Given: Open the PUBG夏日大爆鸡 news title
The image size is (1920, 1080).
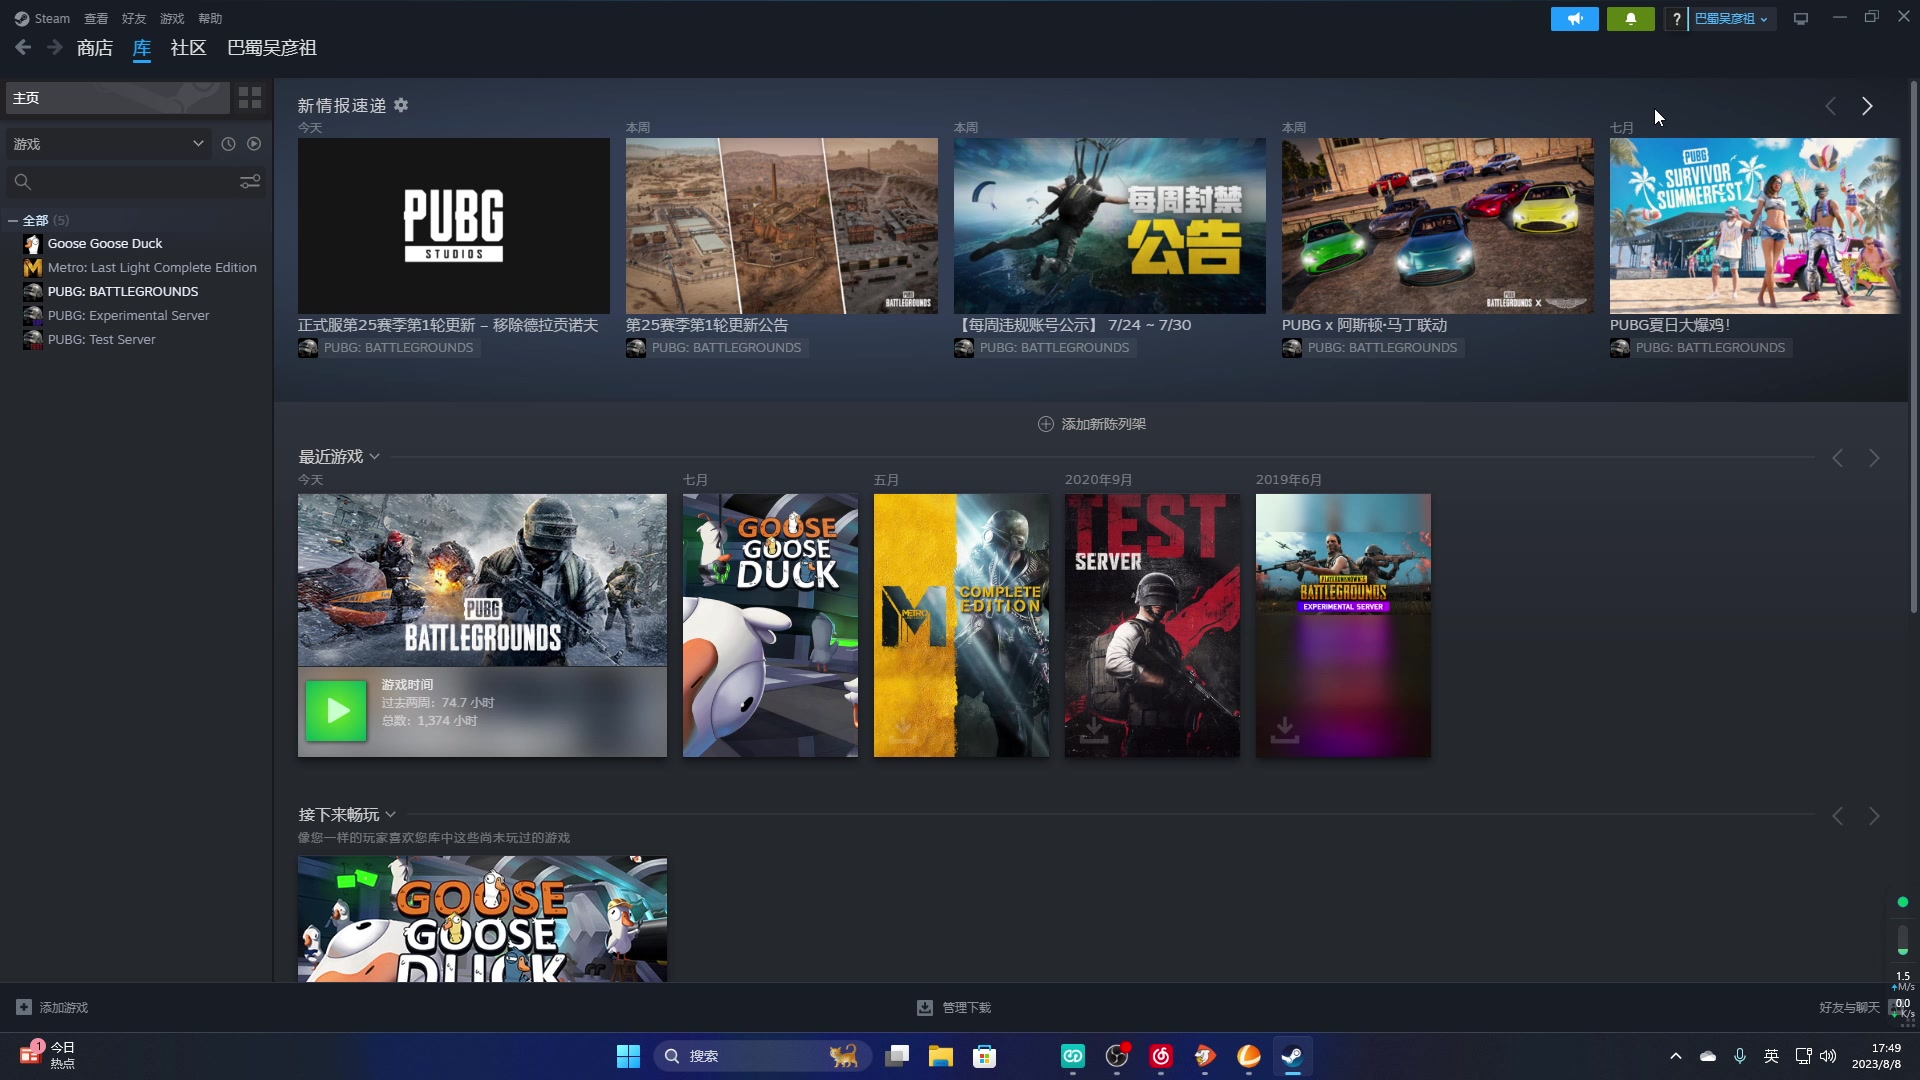Looking at the screenshot, I should [1669, 325].
